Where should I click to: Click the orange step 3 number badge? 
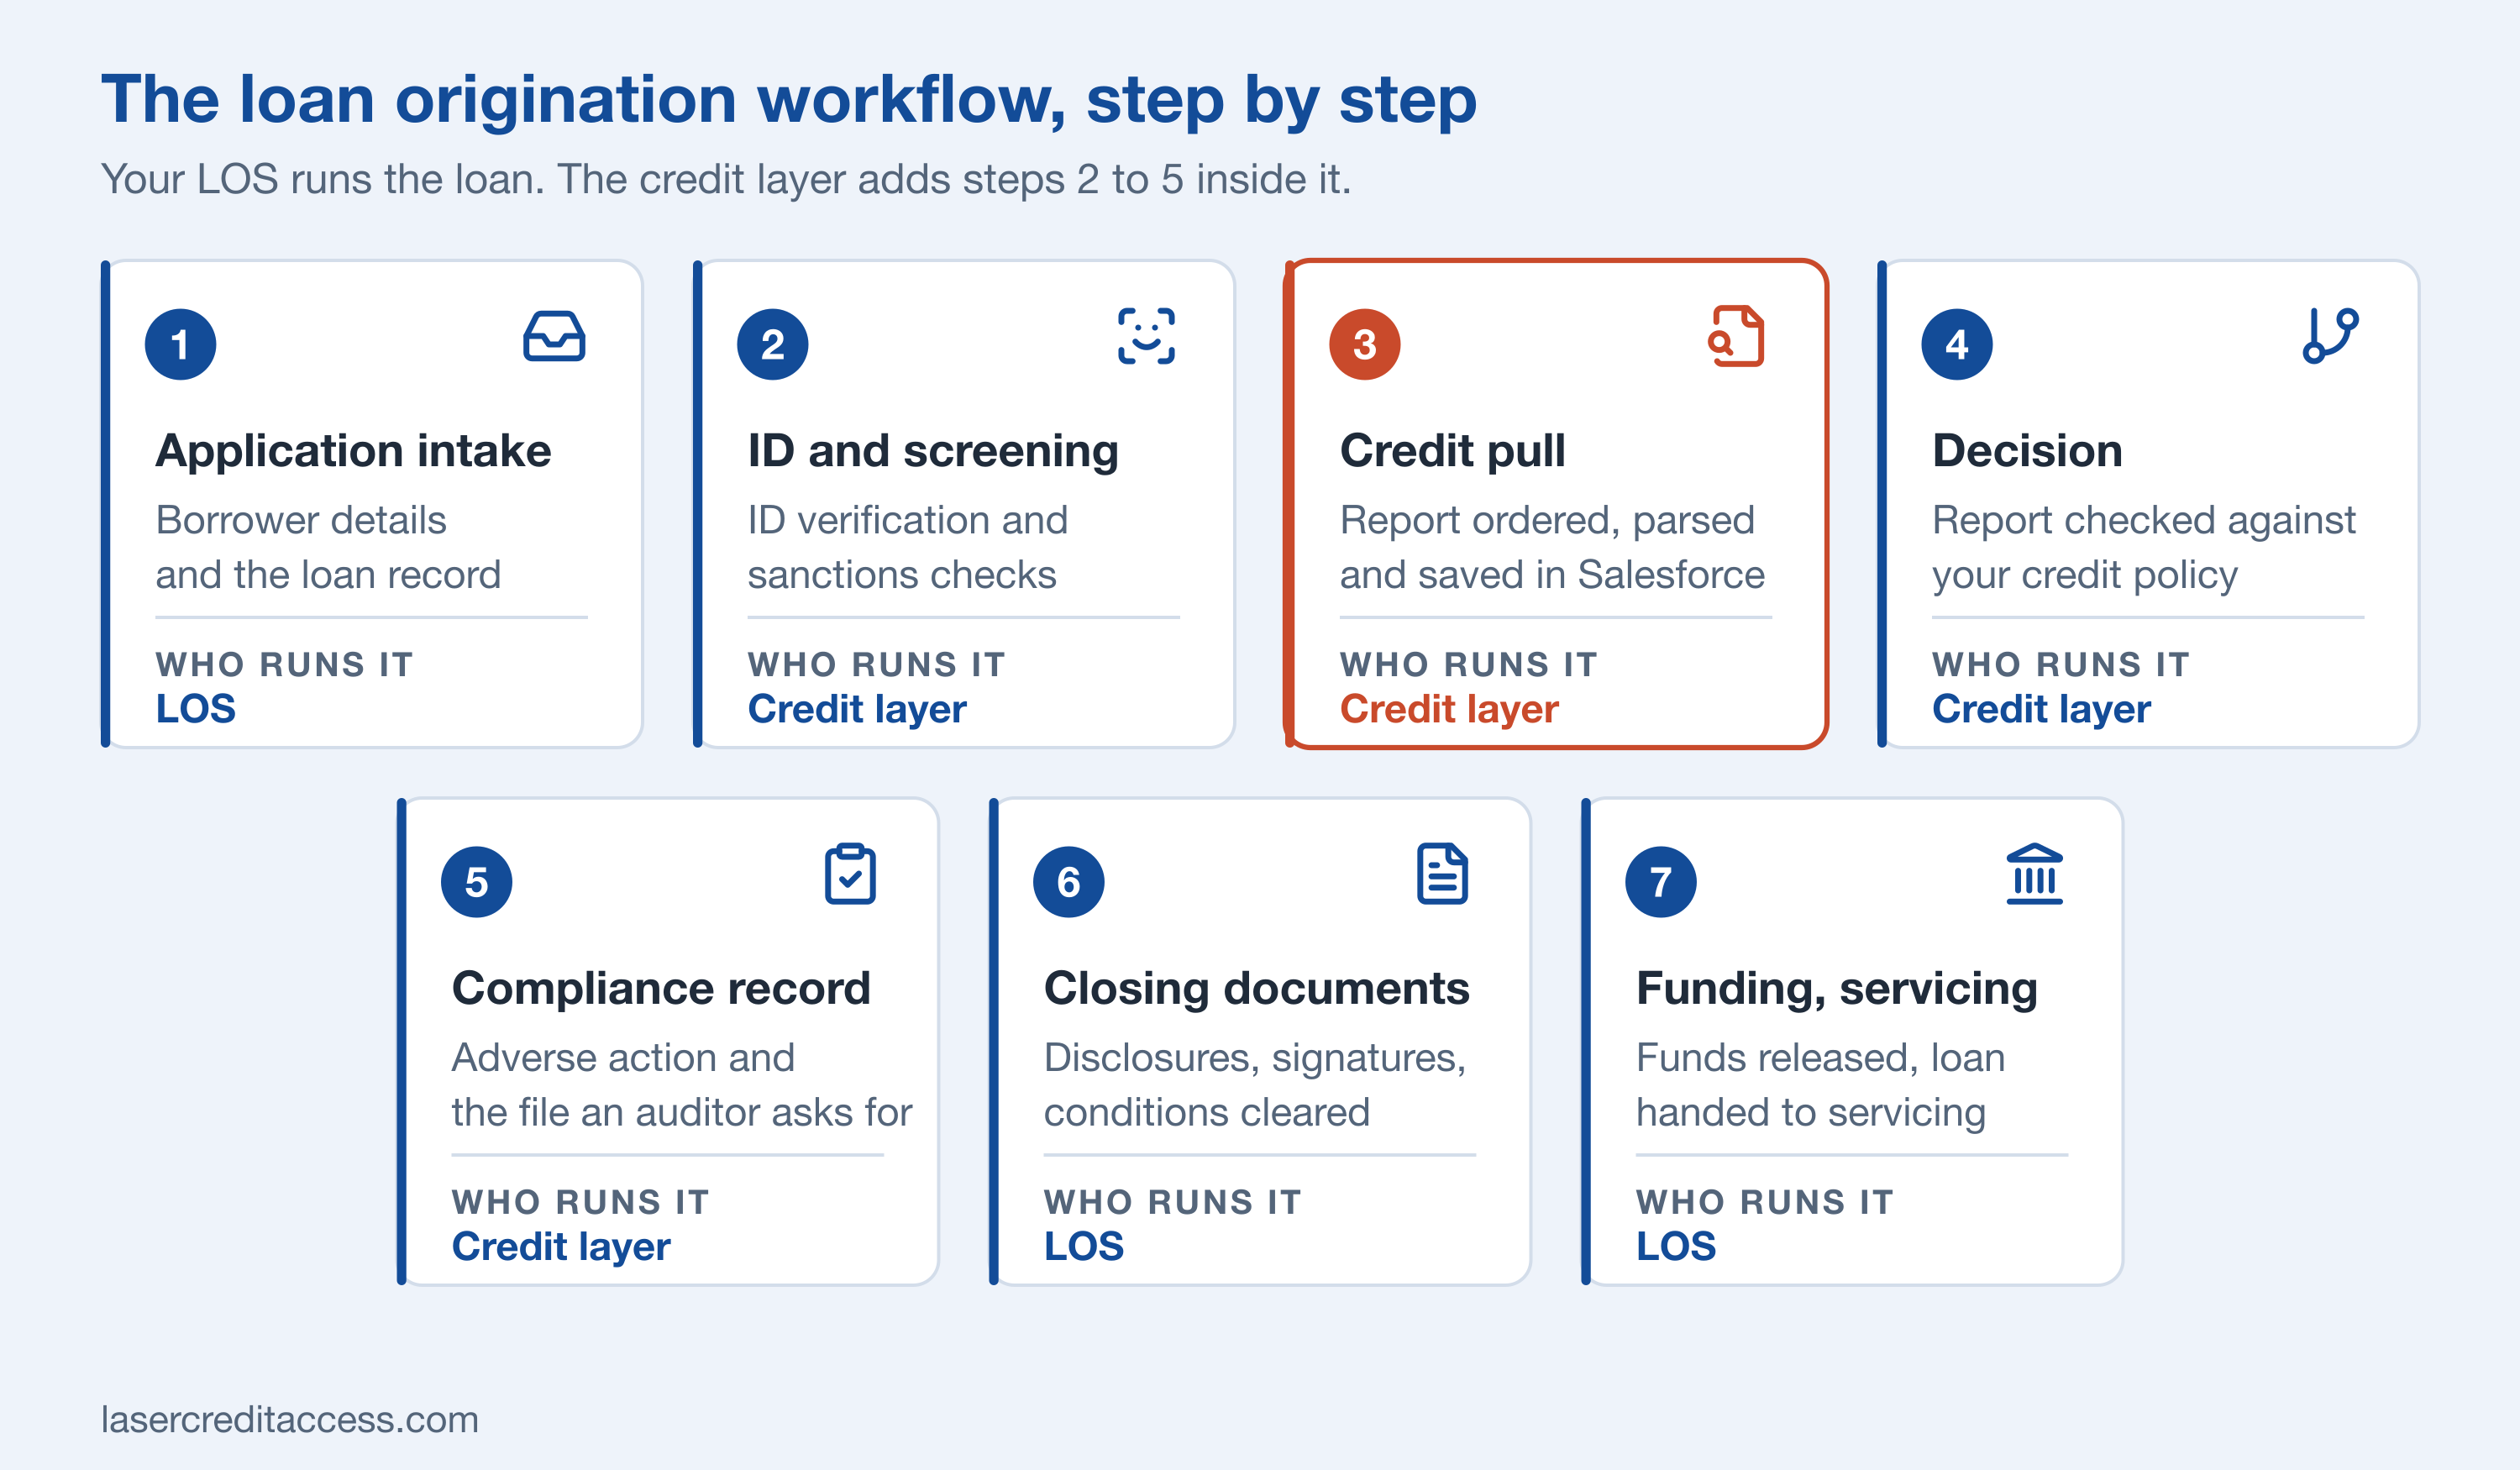[1364, 344]
